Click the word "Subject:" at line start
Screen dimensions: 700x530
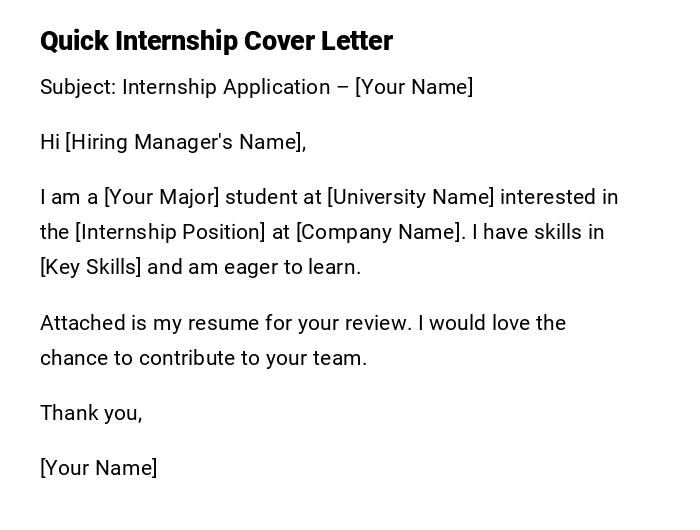coord(78,87)
